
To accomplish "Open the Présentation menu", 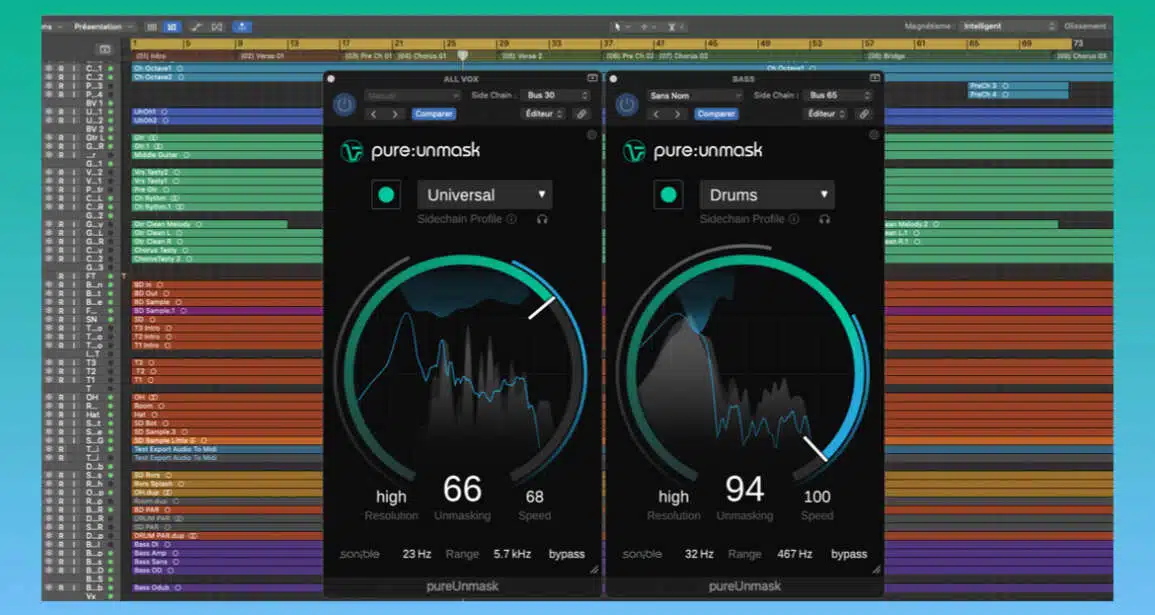I will [102, 27].
